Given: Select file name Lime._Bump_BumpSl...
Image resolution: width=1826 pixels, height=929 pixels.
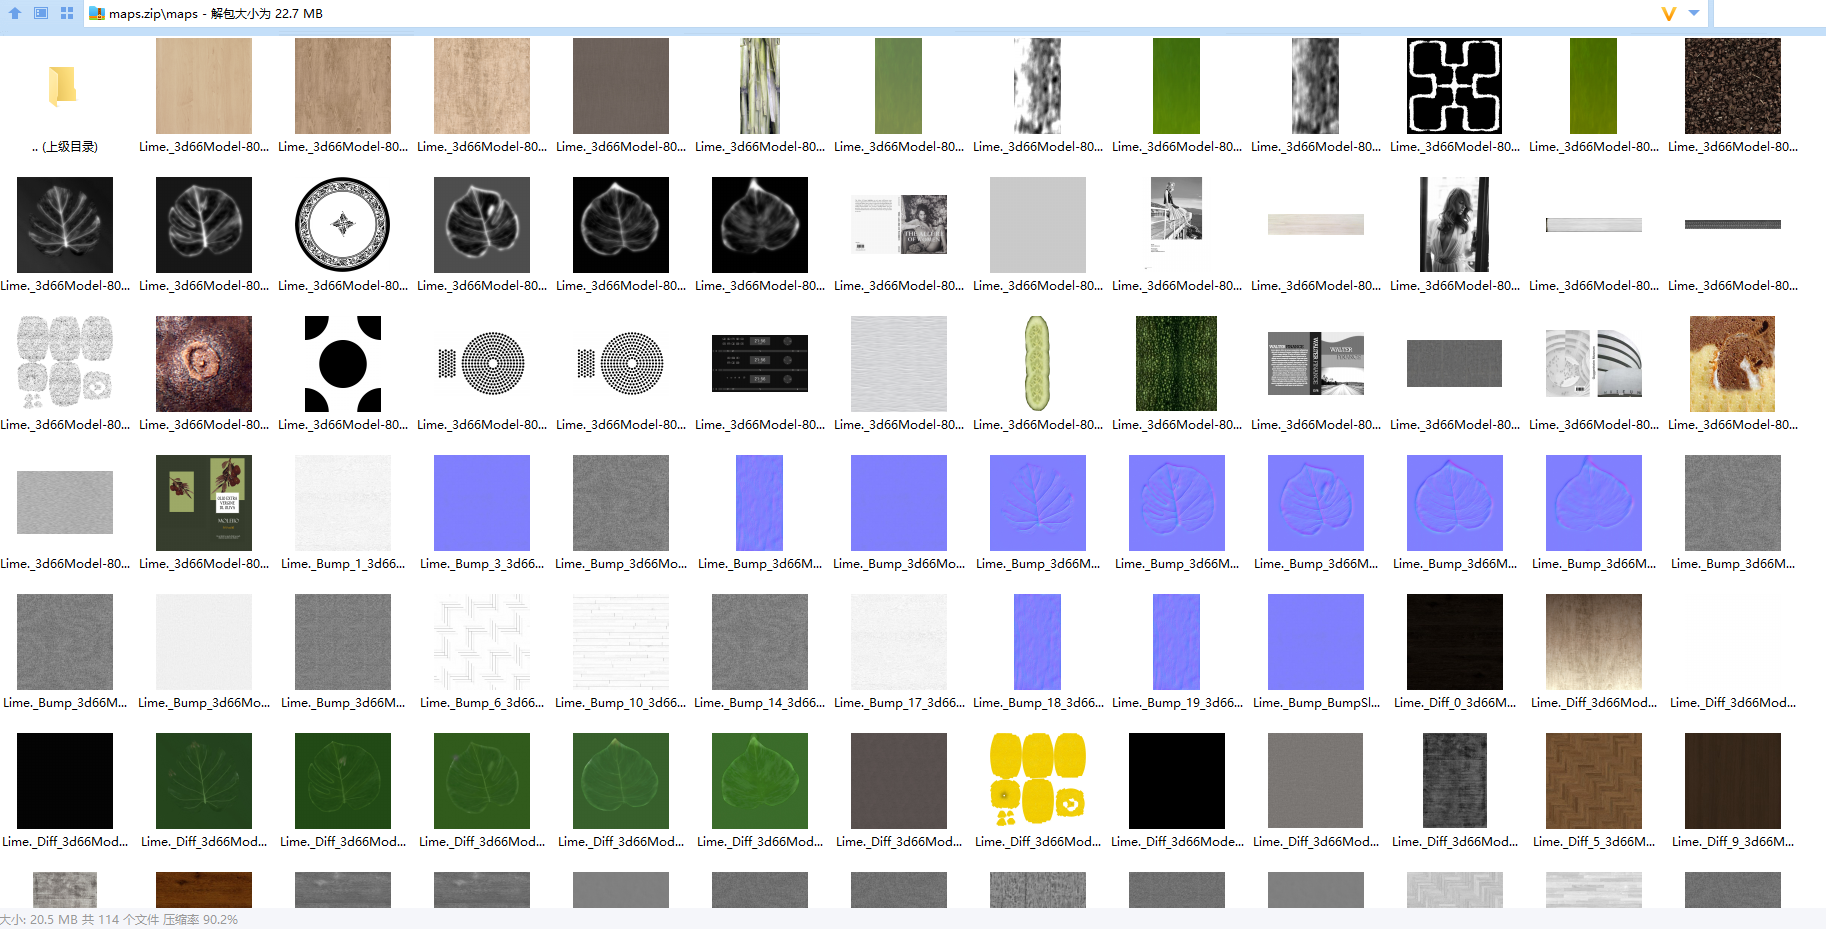Looking at the screenshot, I should coord(1316,703).
